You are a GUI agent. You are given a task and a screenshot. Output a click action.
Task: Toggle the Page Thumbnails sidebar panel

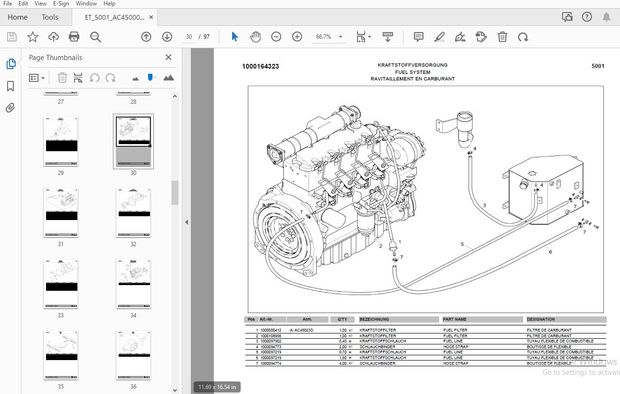pos(11,64)
